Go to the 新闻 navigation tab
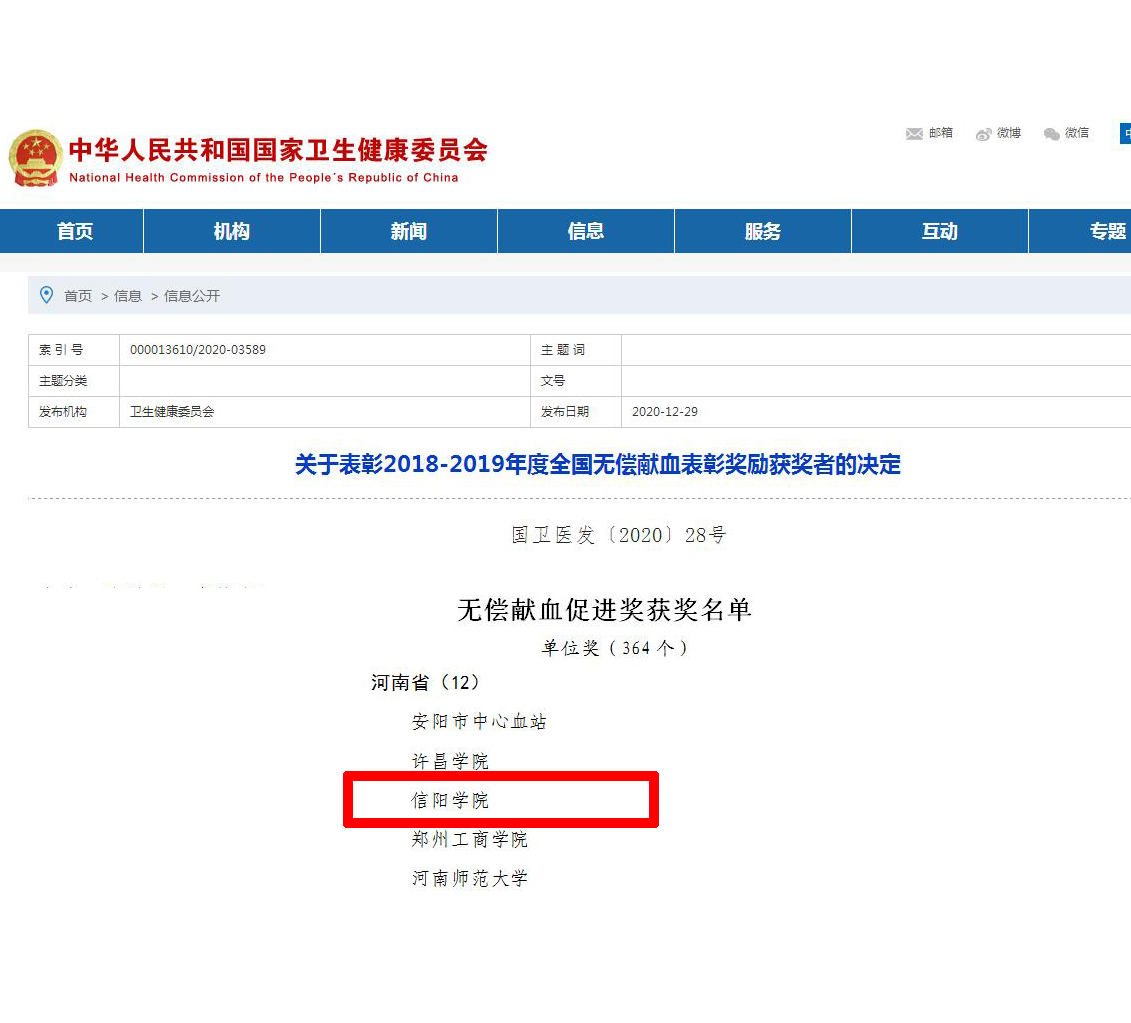Image resolution: width=1131 pixels, height=1023 pixels. coord(408,231)
